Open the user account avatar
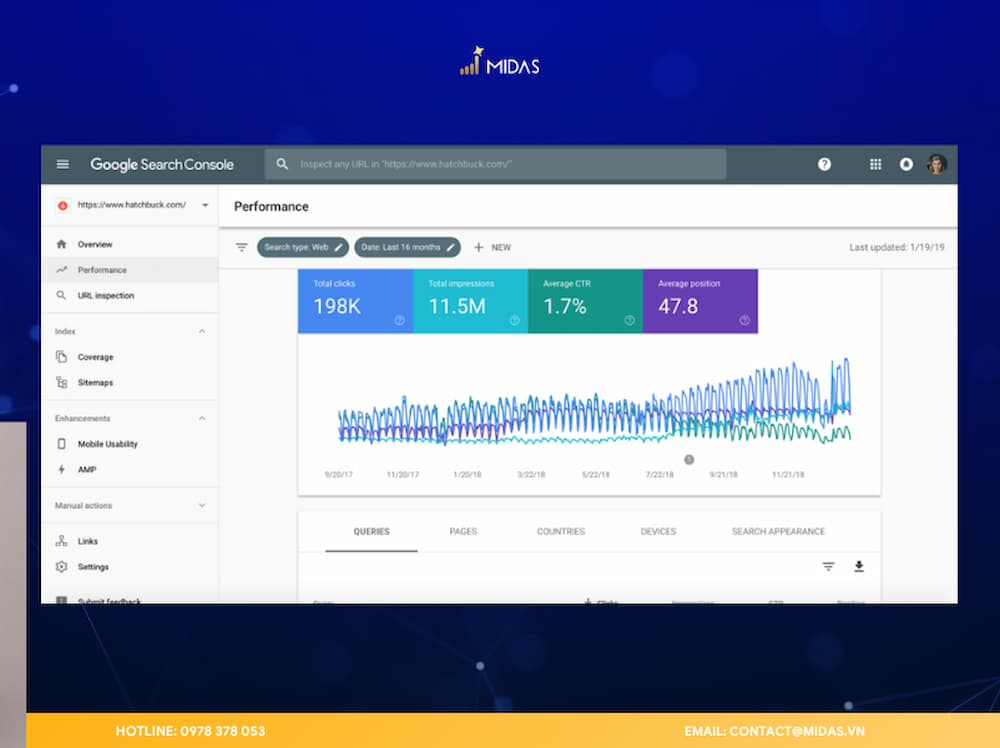The width and height of the screenshot is (1000, 748). 936,165
